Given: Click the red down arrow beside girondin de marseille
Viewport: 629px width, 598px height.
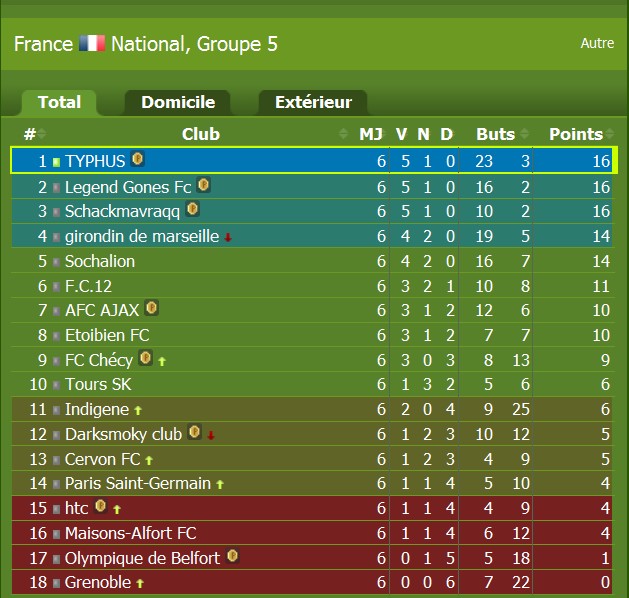Looking at the screenshot, I should click(x=228, y=238).
